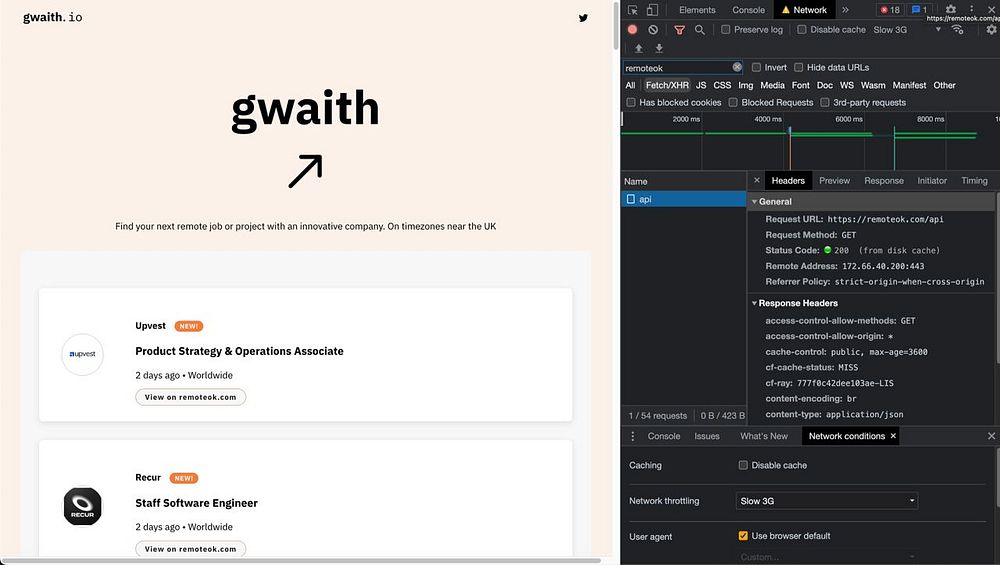Open the drawer three-dot menu

tap(633, 436)
